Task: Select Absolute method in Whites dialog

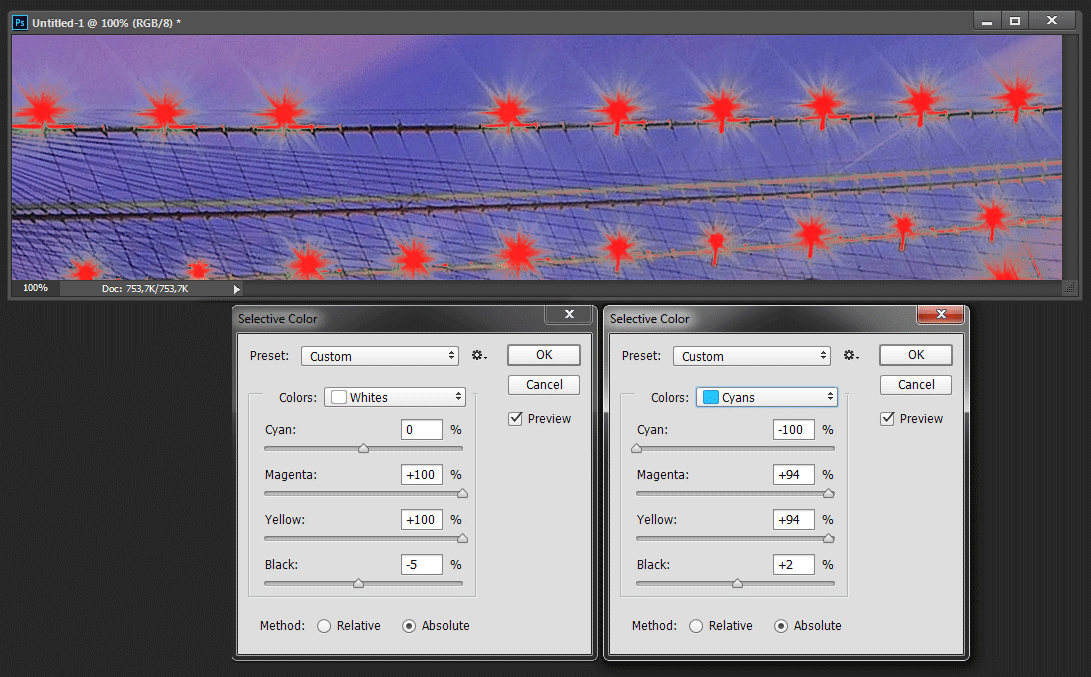Action: 409,626
